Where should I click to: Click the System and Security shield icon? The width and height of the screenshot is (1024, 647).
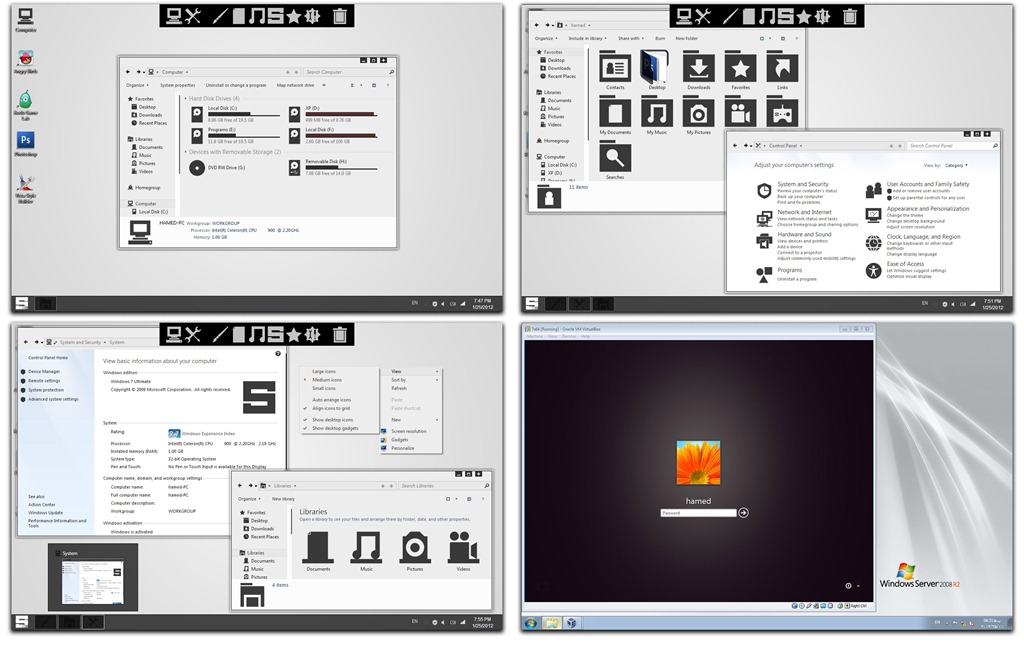[763, 191]
